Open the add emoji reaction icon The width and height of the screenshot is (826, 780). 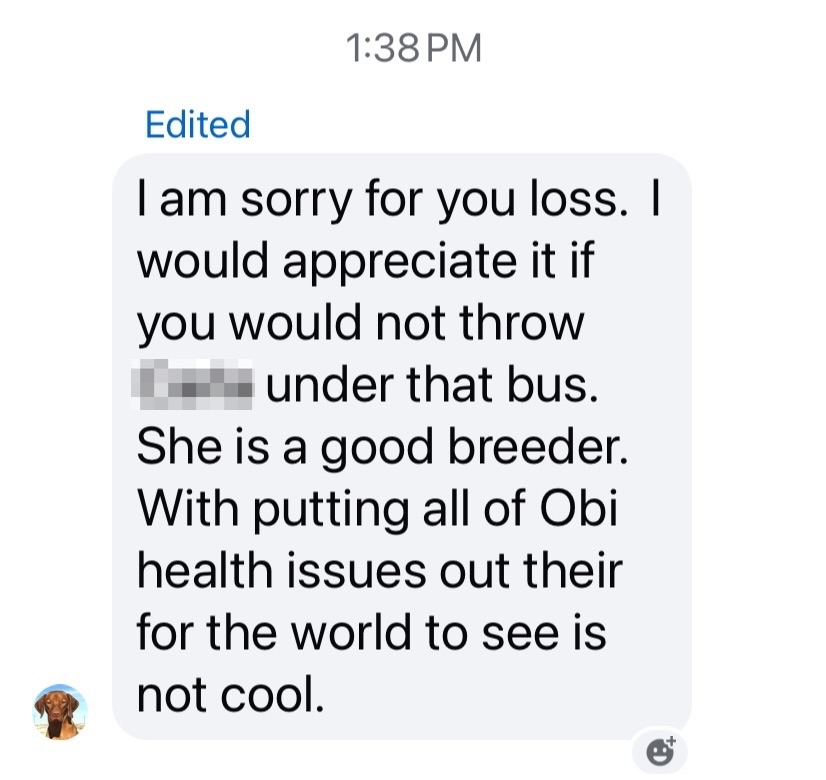(660, 751)
